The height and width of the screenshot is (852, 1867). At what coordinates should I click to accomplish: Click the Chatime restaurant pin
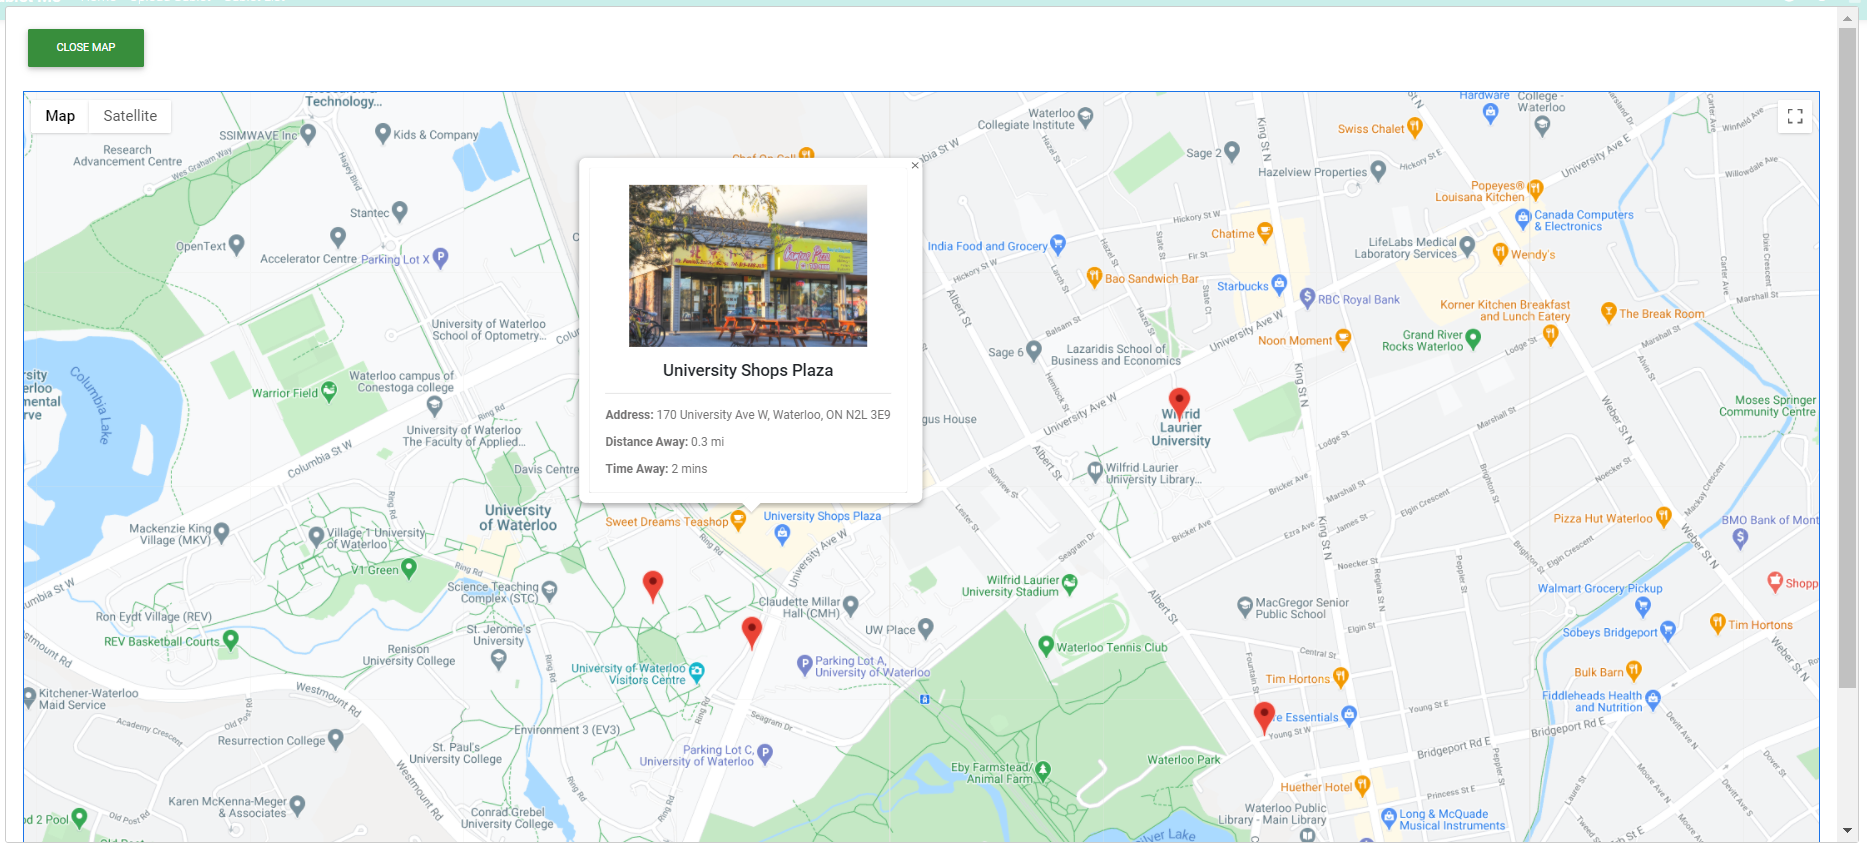[1265, 232]
